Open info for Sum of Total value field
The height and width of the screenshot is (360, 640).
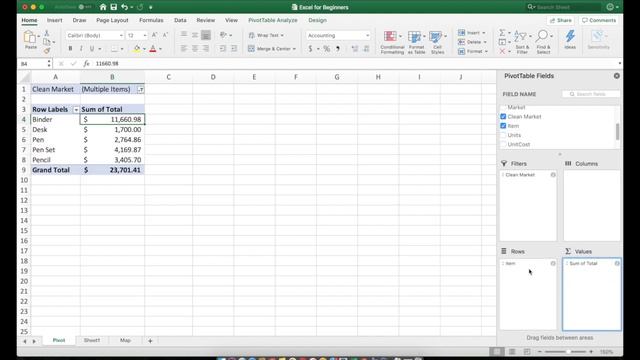617,264
